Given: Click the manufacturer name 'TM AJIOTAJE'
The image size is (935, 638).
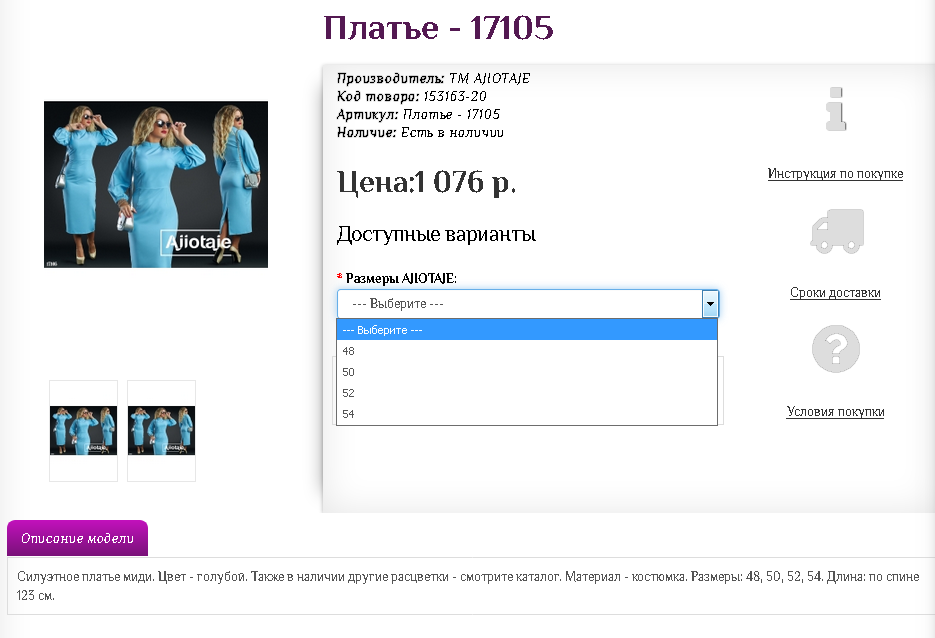Looking at the screenshot, I should click(490, 79).
